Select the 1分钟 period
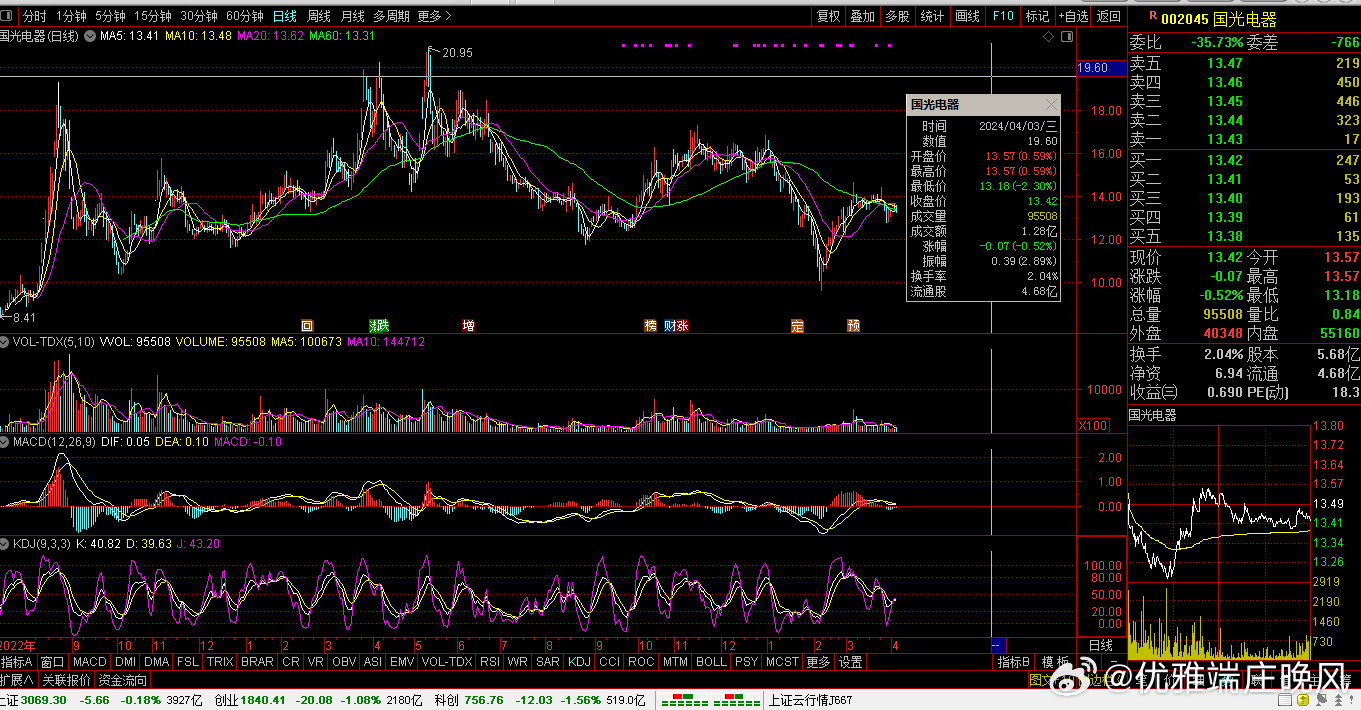Screen dimensions: 1361x710 pos(71,16)
